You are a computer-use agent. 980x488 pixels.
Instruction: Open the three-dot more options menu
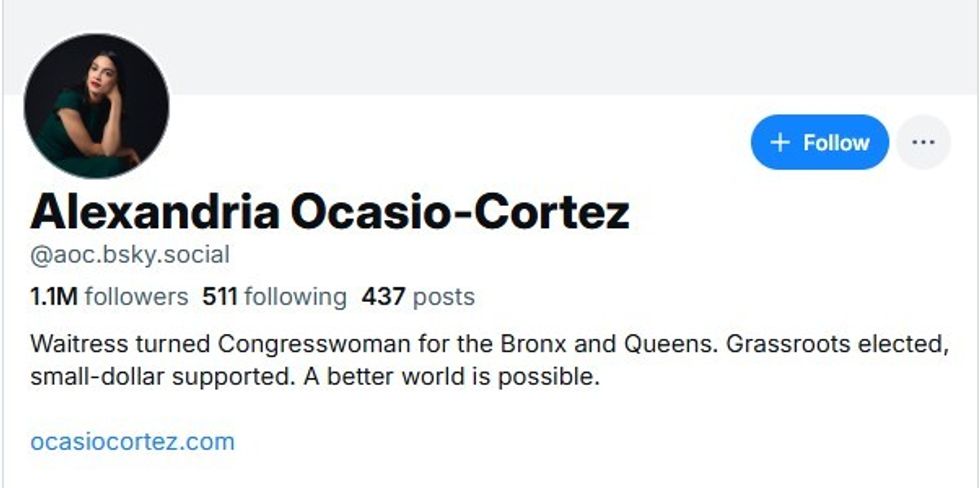point(923,143)
